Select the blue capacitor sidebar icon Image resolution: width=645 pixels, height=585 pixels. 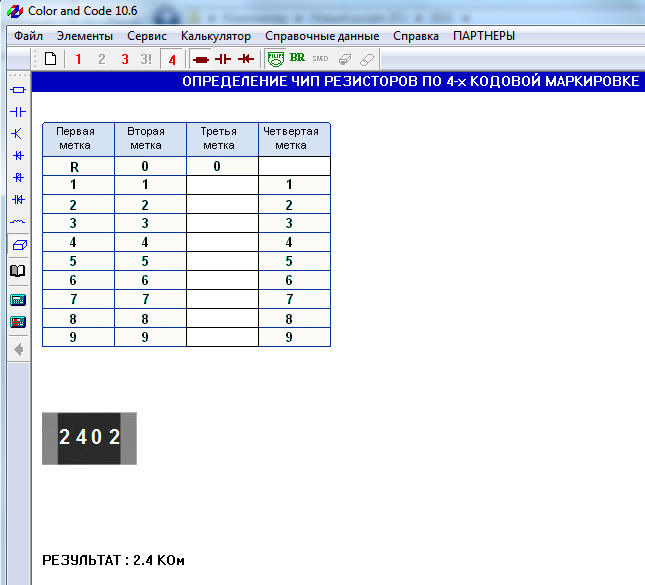coord(18,112)
